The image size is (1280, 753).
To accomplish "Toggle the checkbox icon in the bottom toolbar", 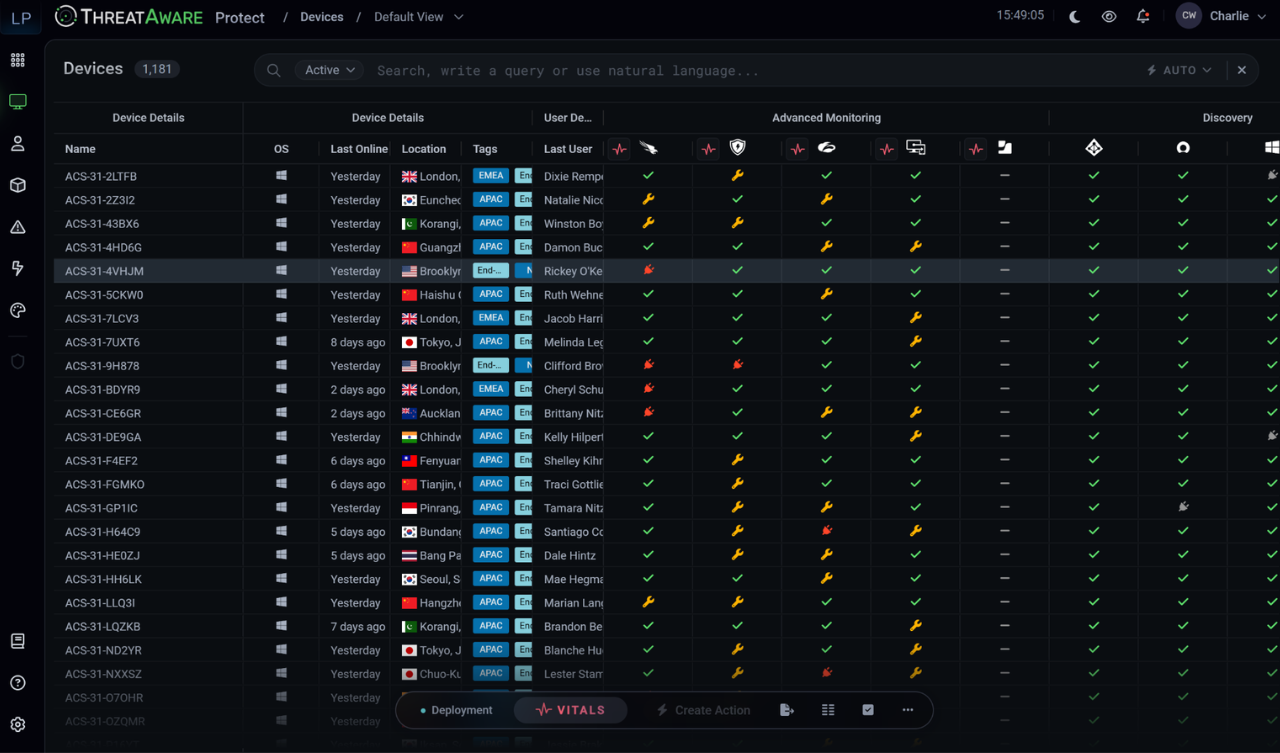I will [868, 710].
